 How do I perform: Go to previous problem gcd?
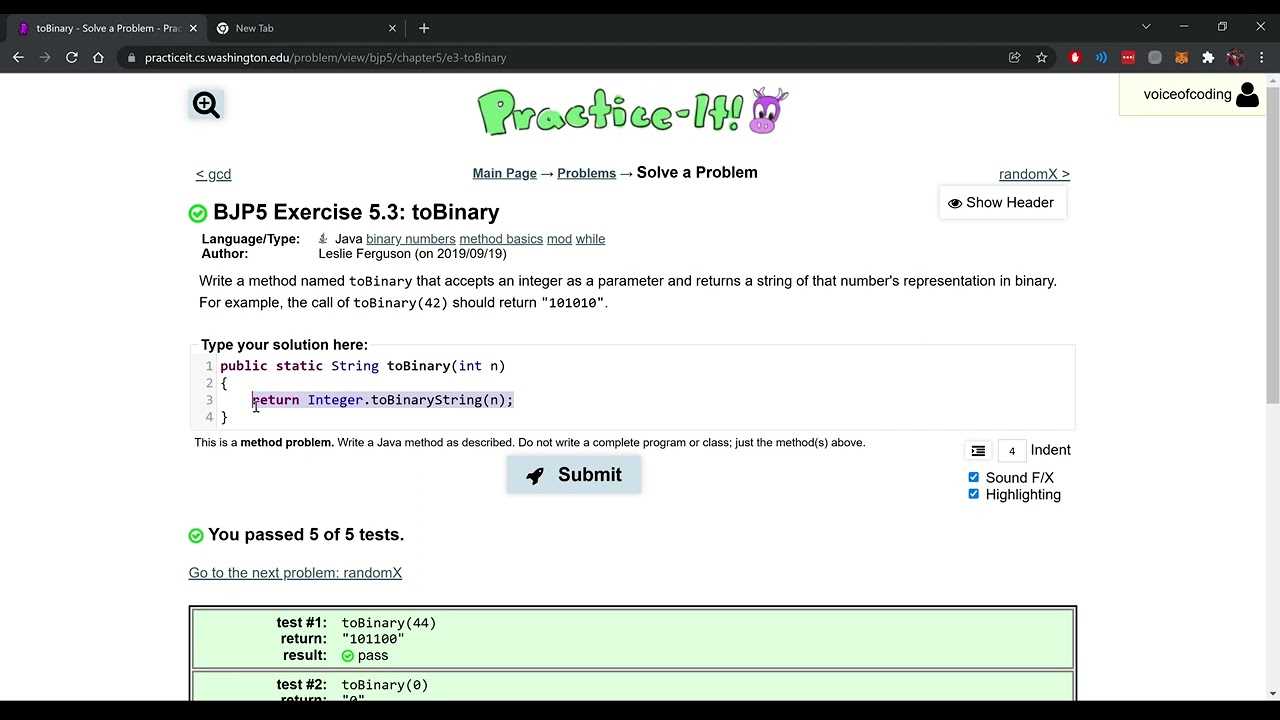pyautogui.click(x=213, y=174)
